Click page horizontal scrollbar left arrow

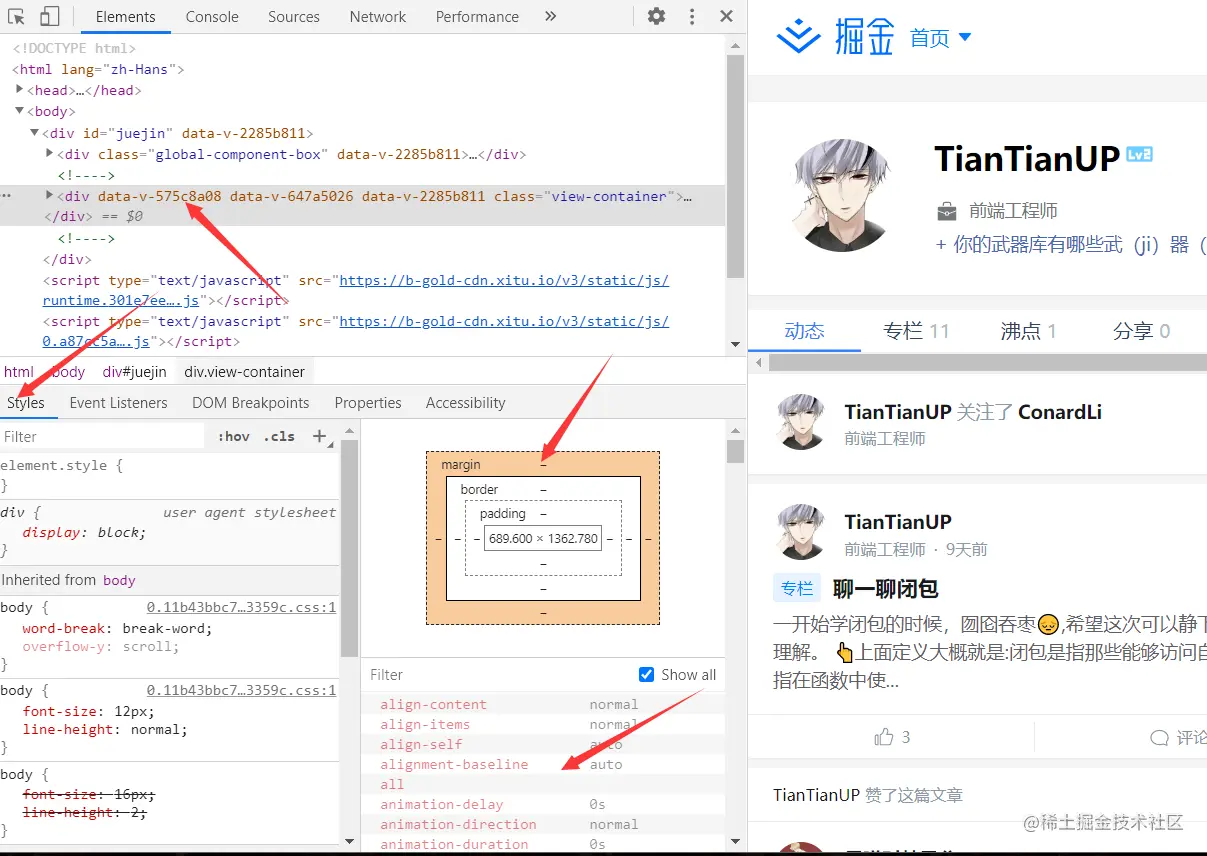coord(758,363)
